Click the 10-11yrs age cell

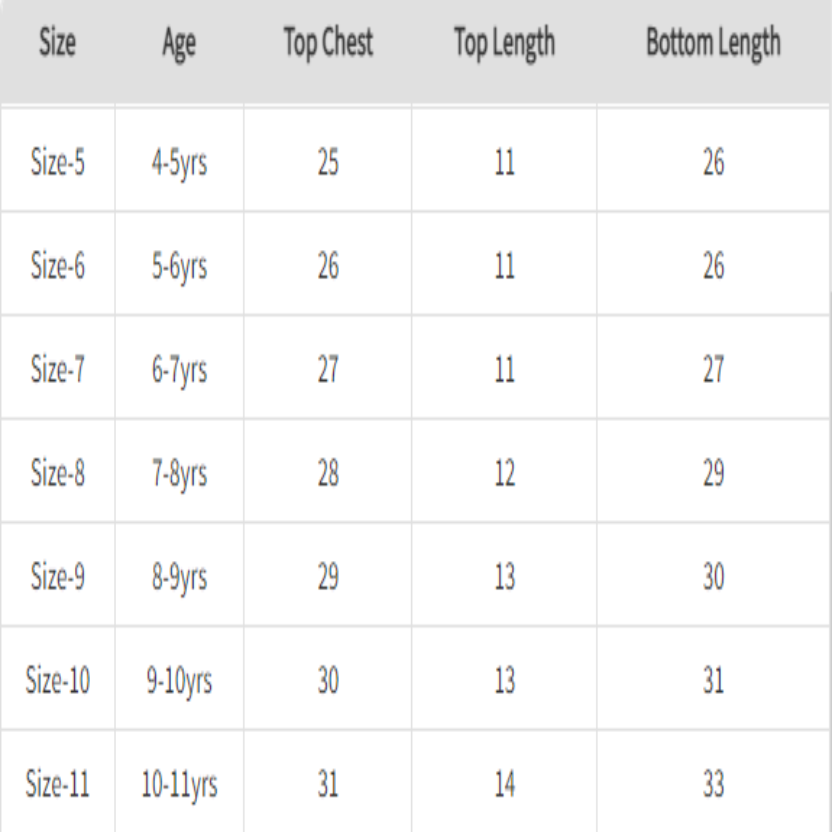coord(179,786)
